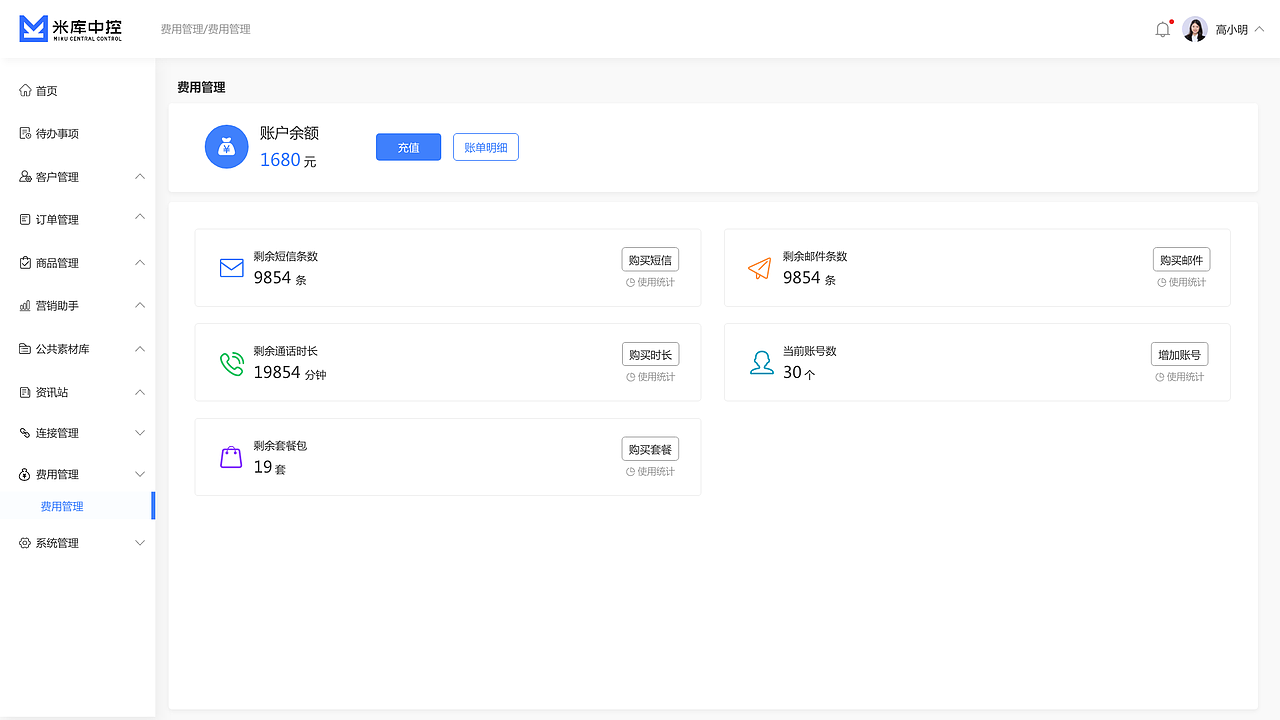Click 购买短信 button
Screen dimensions: 1280x720
650,260
